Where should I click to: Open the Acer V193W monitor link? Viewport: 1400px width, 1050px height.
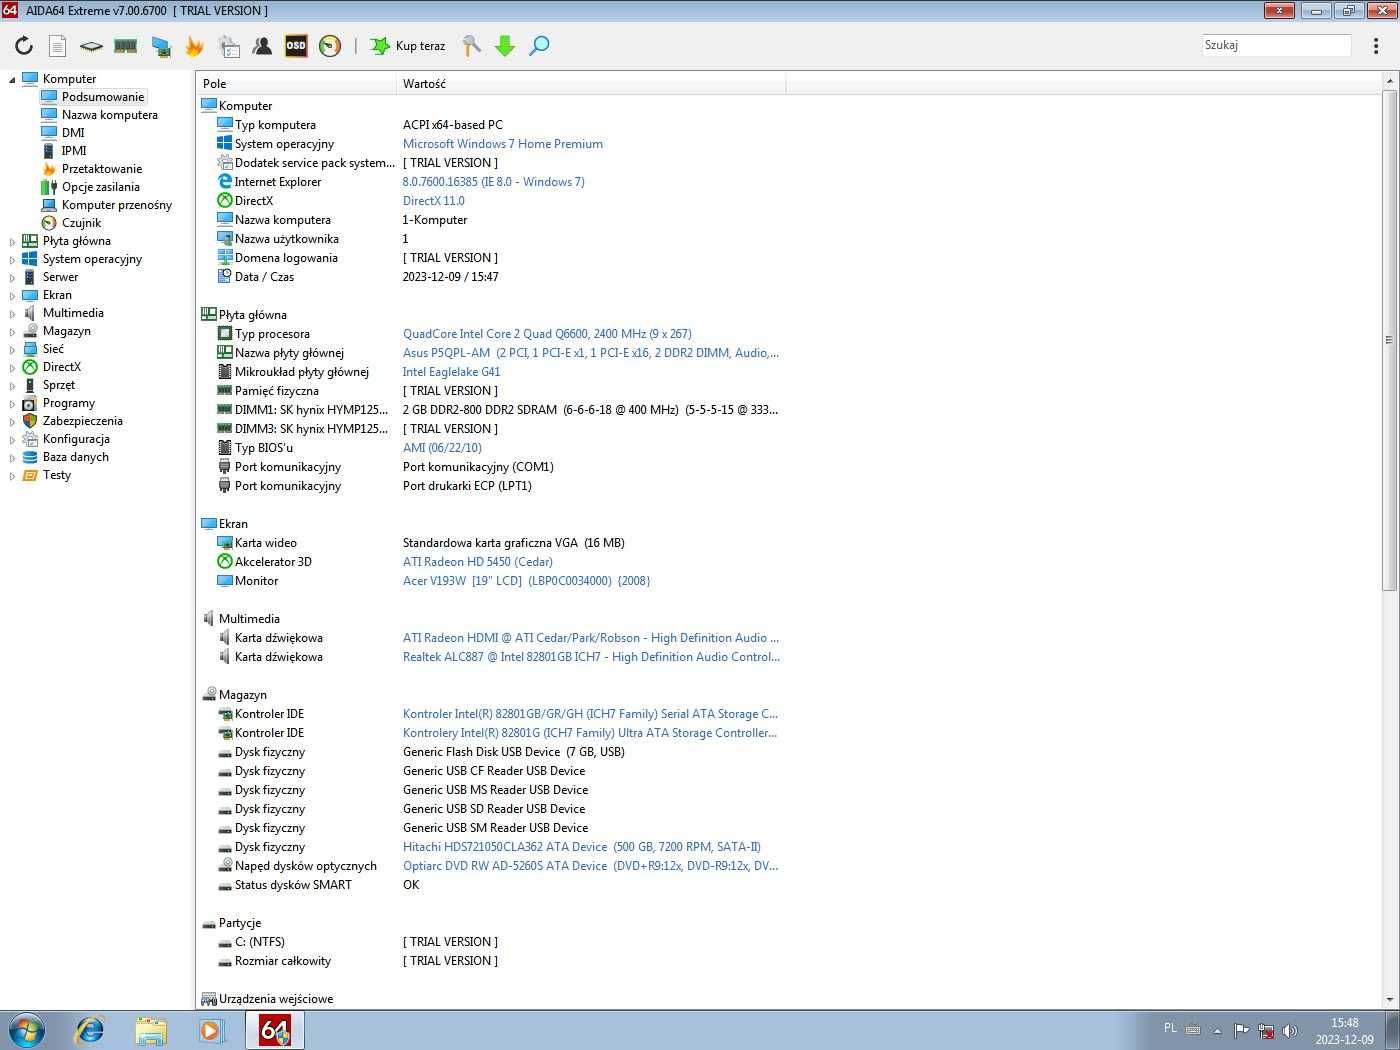pos(526,581)
